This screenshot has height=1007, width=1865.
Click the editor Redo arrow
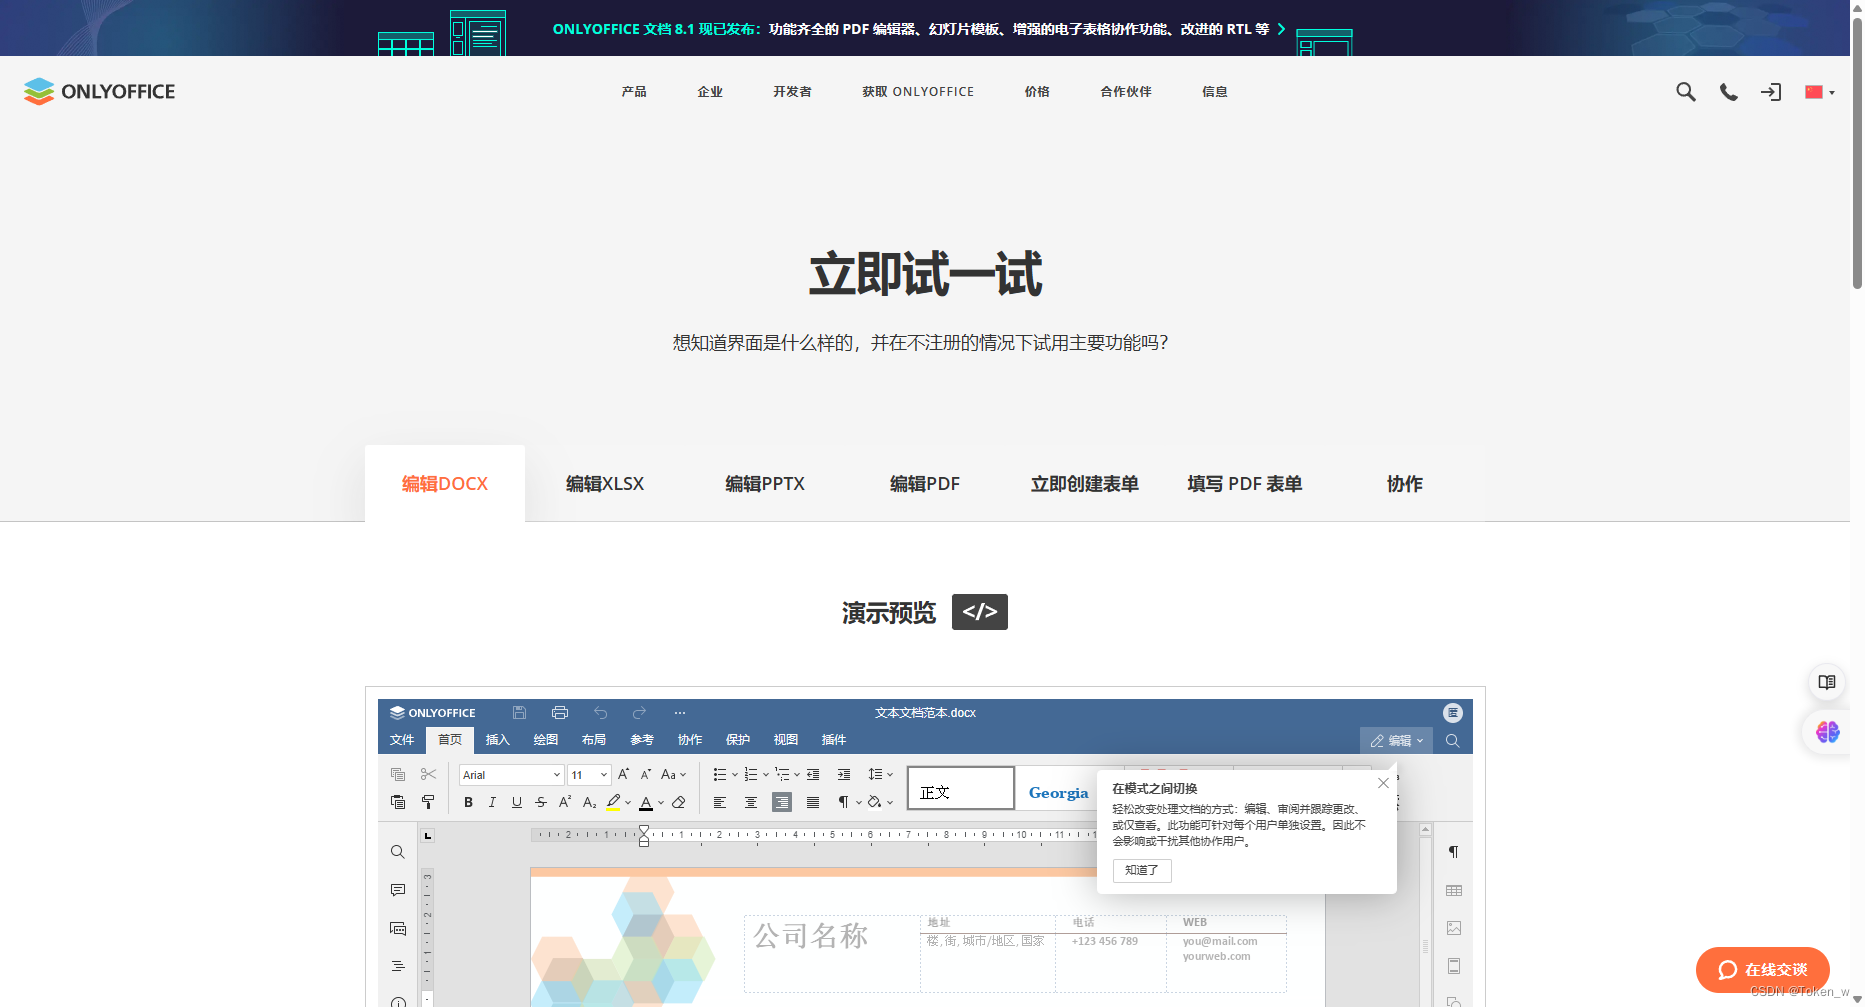tap(639, 713)
